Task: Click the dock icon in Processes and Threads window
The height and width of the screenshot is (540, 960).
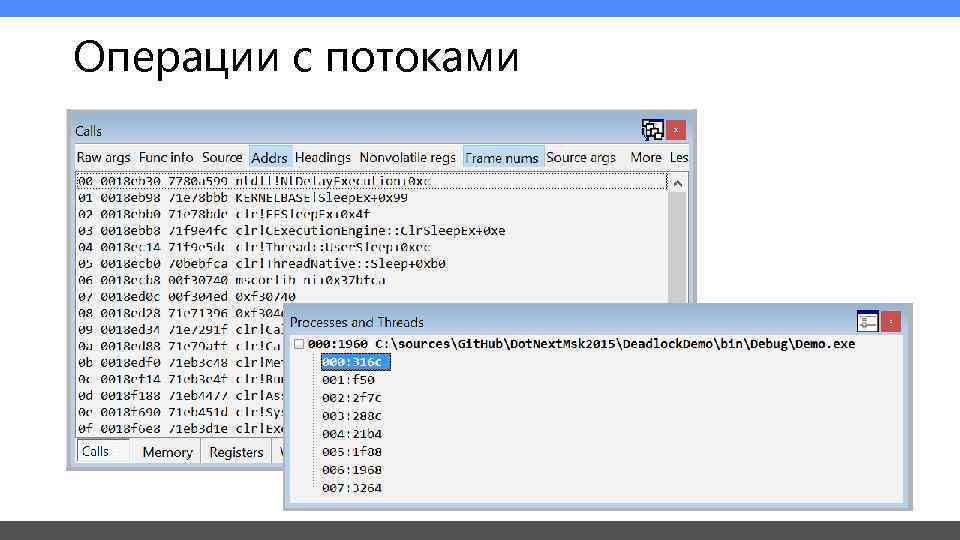Action: click(868, 321)
